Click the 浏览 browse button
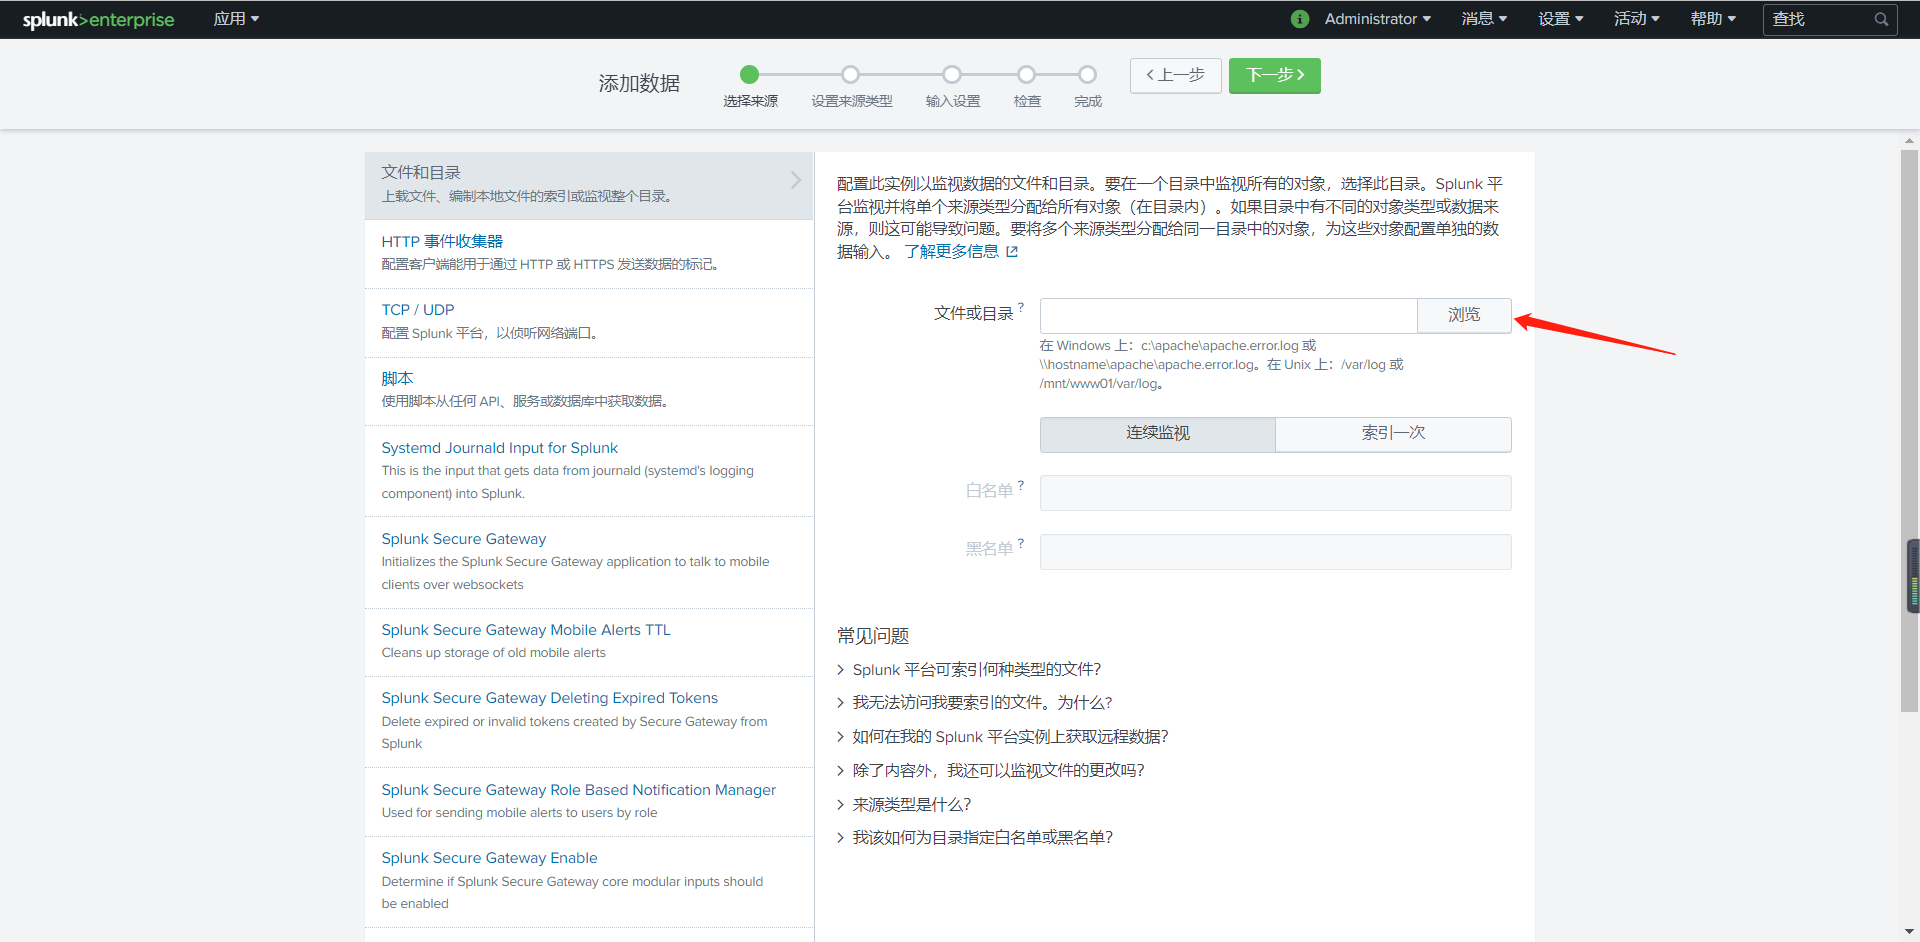 point(1464,315)
